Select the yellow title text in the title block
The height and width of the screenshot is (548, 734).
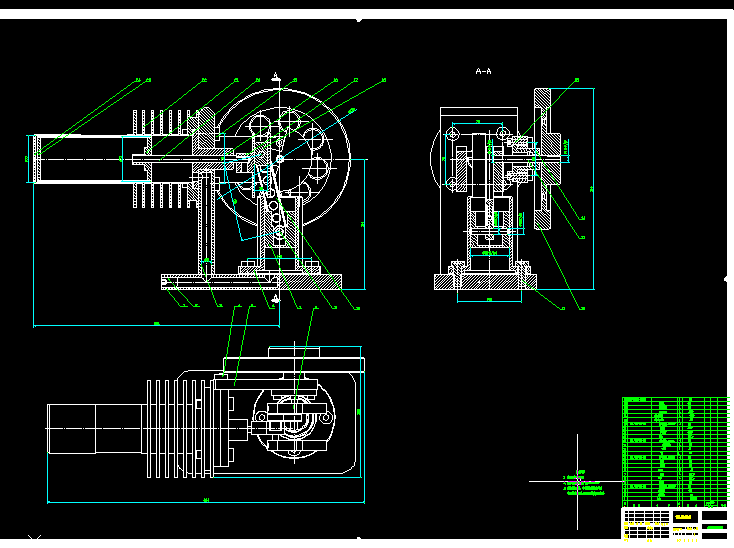pos(684,517)
